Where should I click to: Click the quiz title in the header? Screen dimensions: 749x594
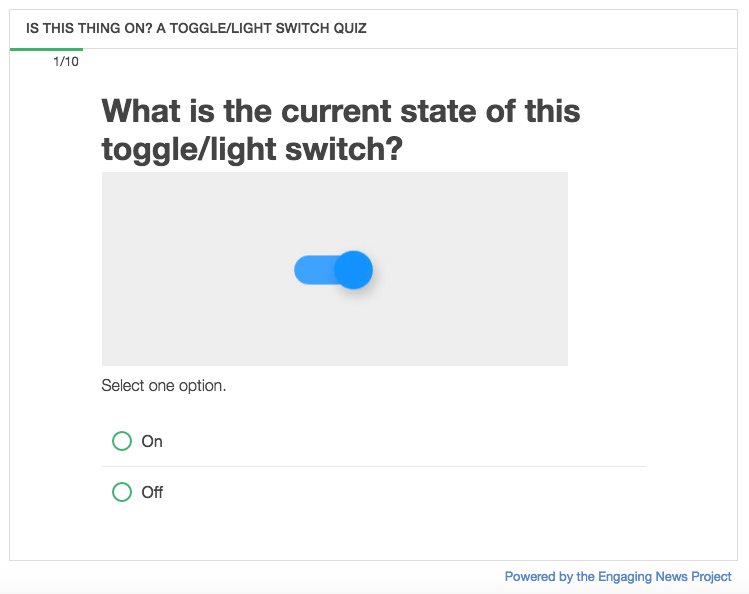[x=196, y=28]
